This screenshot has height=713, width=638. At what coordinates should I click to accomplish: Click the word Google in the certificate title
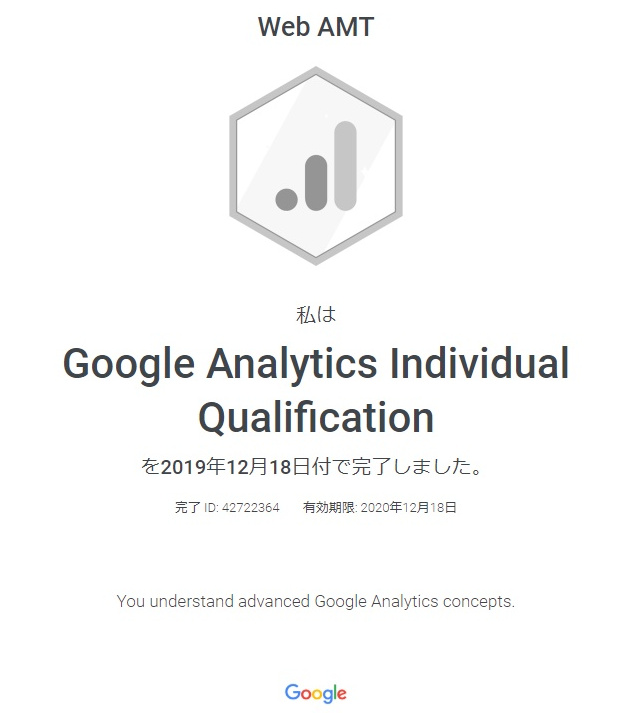click(x=127, y=364)
